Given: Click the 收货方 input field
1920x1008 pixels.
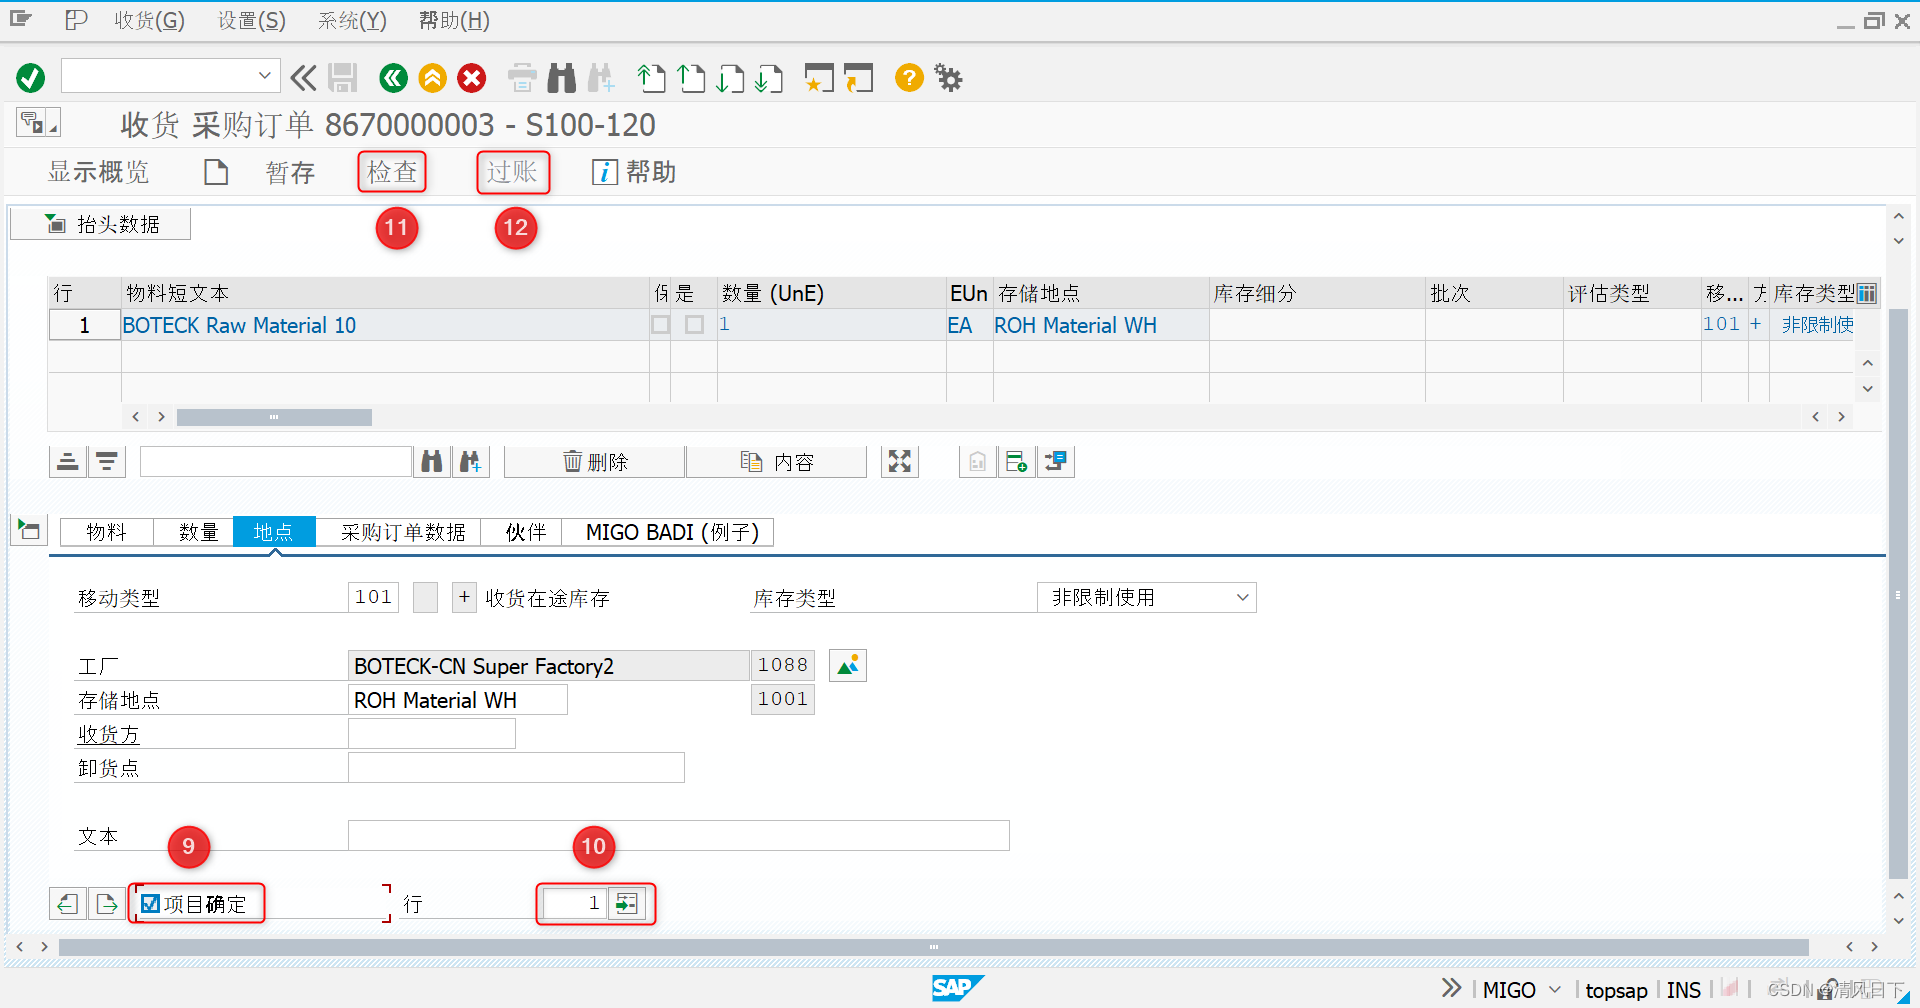Looking at the screenshot, I should (x=432, y=733).
